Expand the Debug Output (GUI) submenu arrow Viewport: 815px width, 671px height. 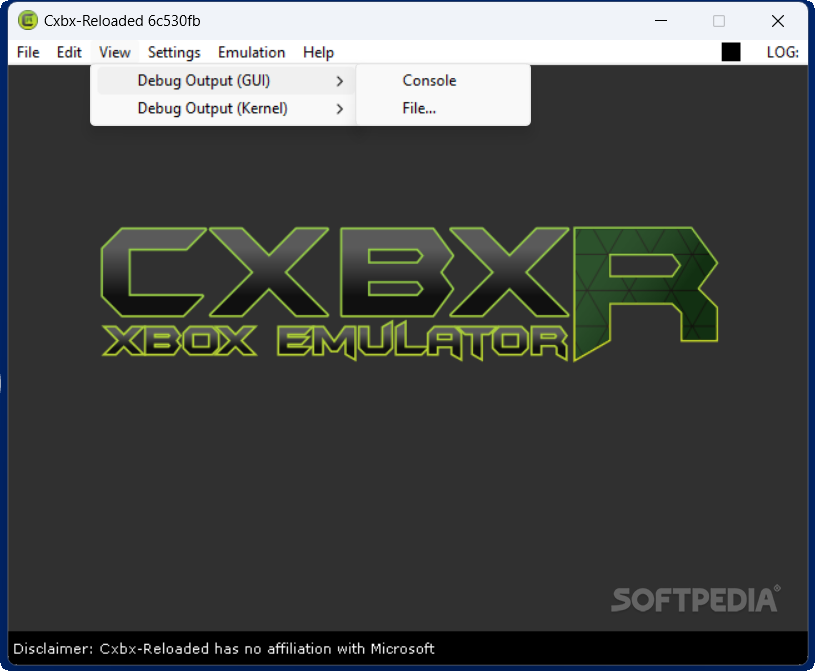339,81
